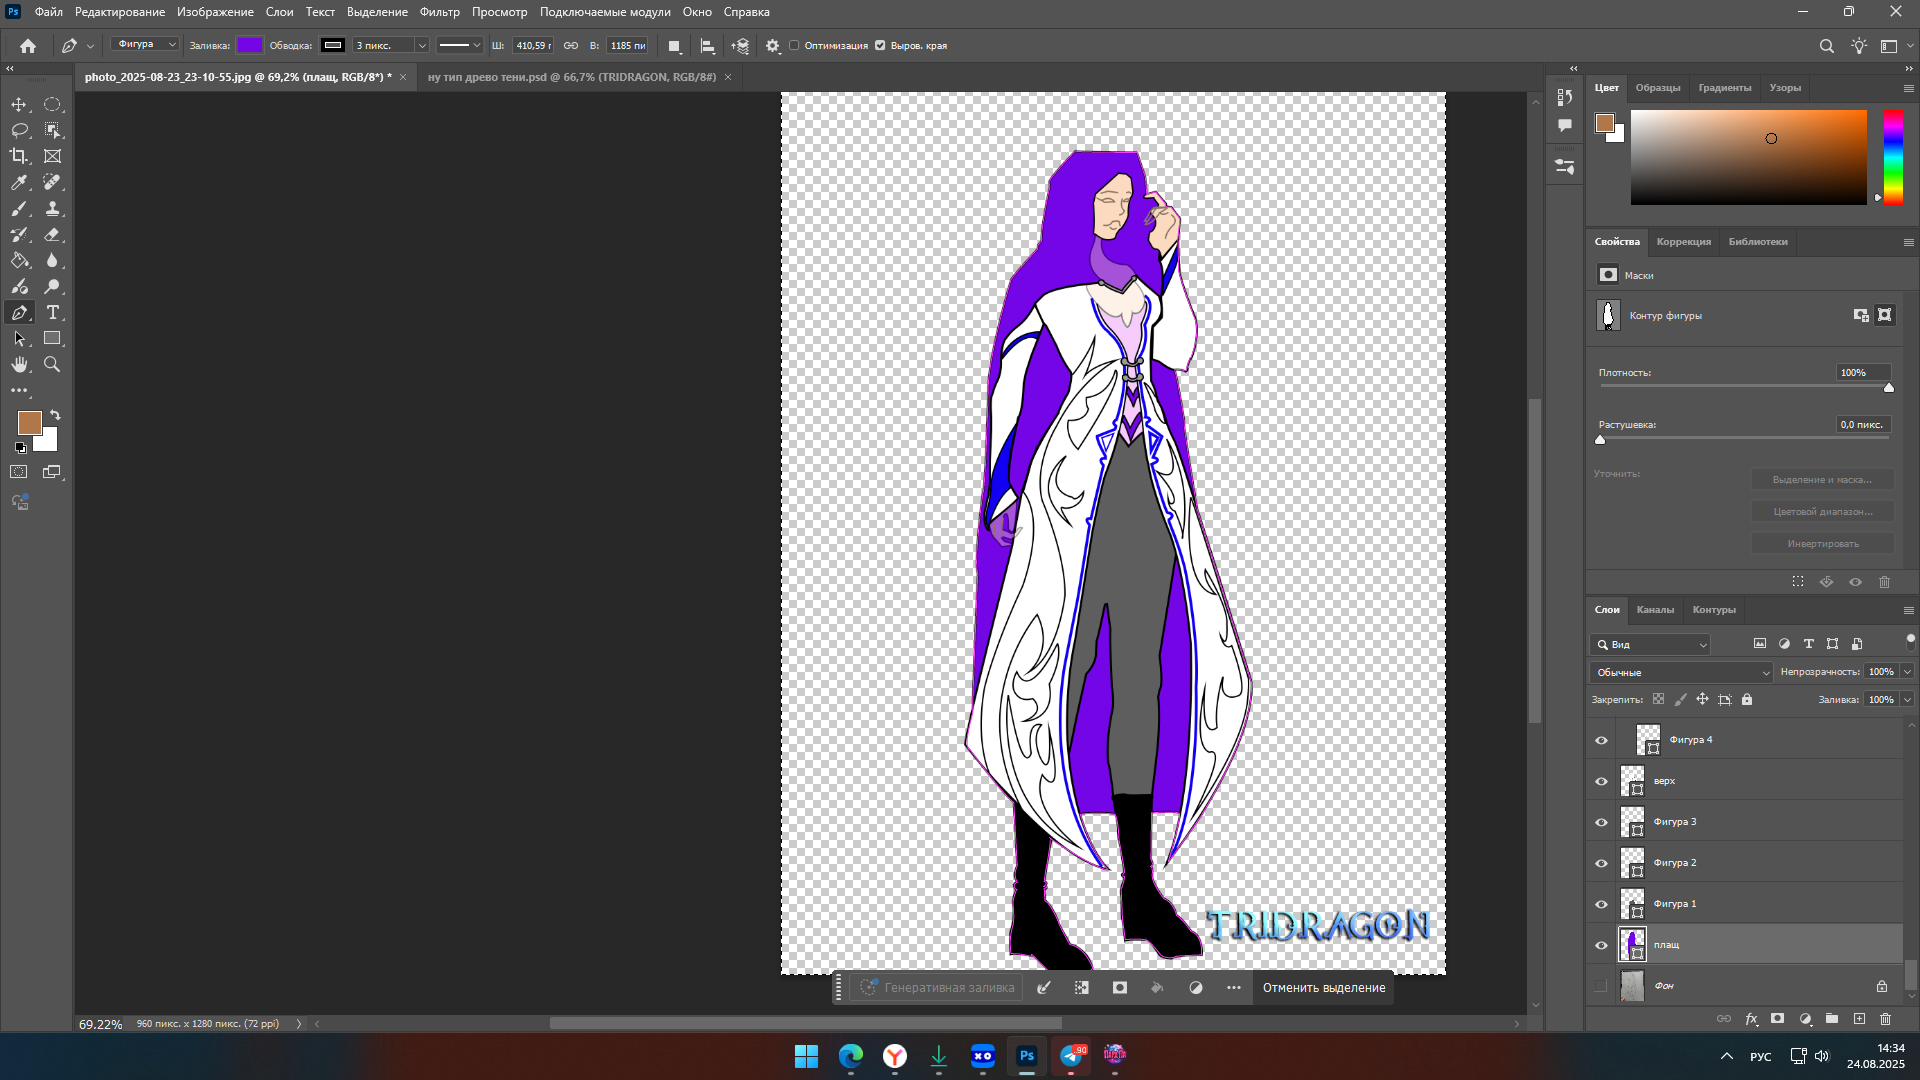Select the Crop tool
The width and height of the screenshot is (1920, 1080).
[x=19, y=156]
